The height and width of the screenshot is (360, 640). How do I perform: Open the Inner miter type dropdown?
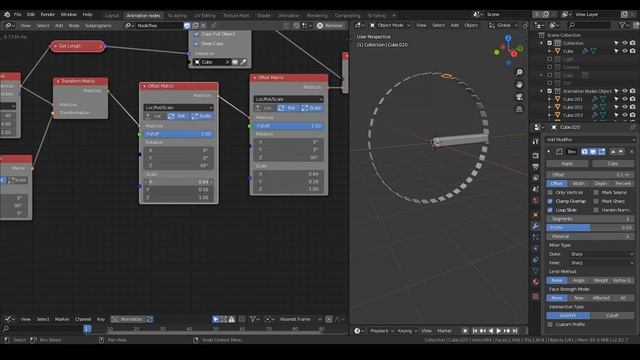click(x=602, y=263)
